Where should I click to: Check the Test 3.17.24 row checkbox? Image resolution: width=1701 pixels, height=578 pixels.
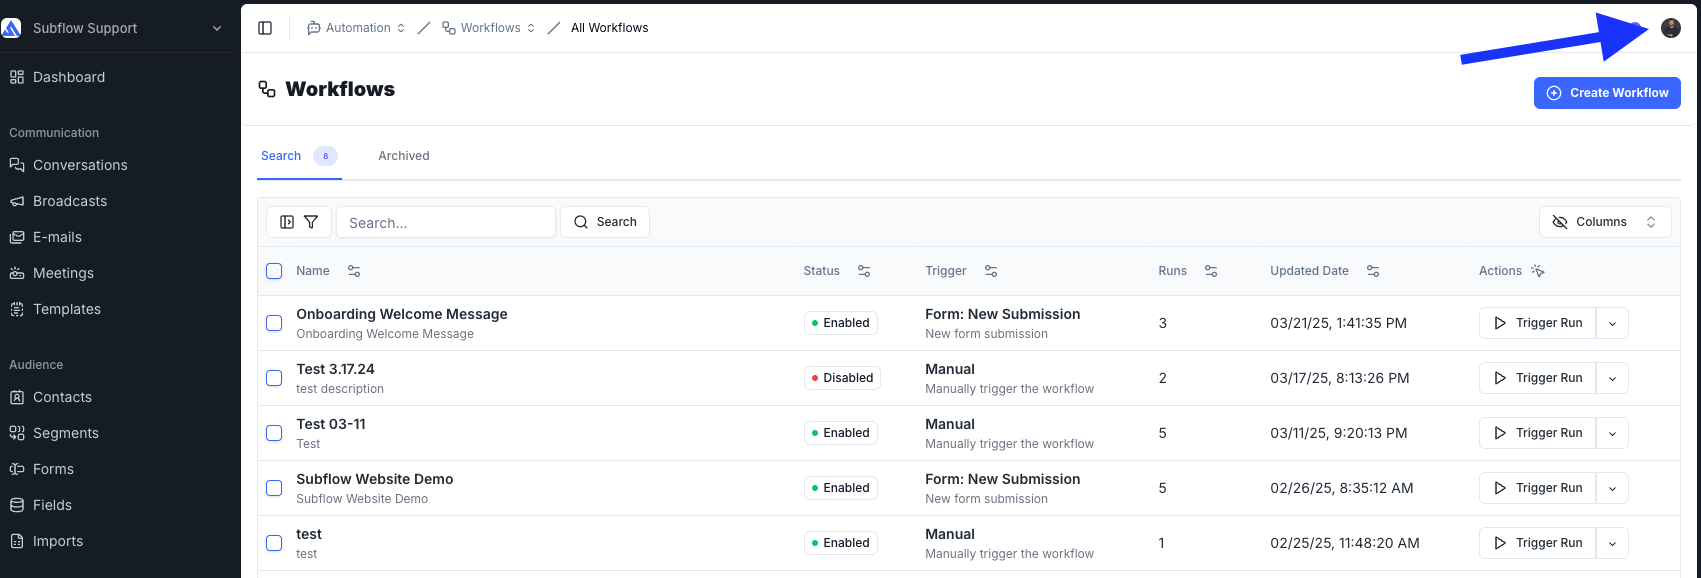click(274, 378)
